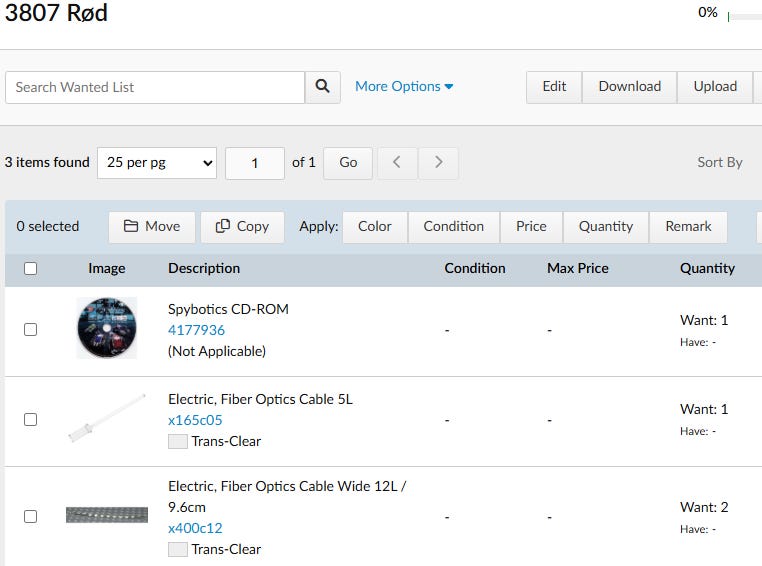This screenshot has height=566, width=762.
Task: Check the Spybotics CD-ROM row checkbox
Action: point(30,329)
